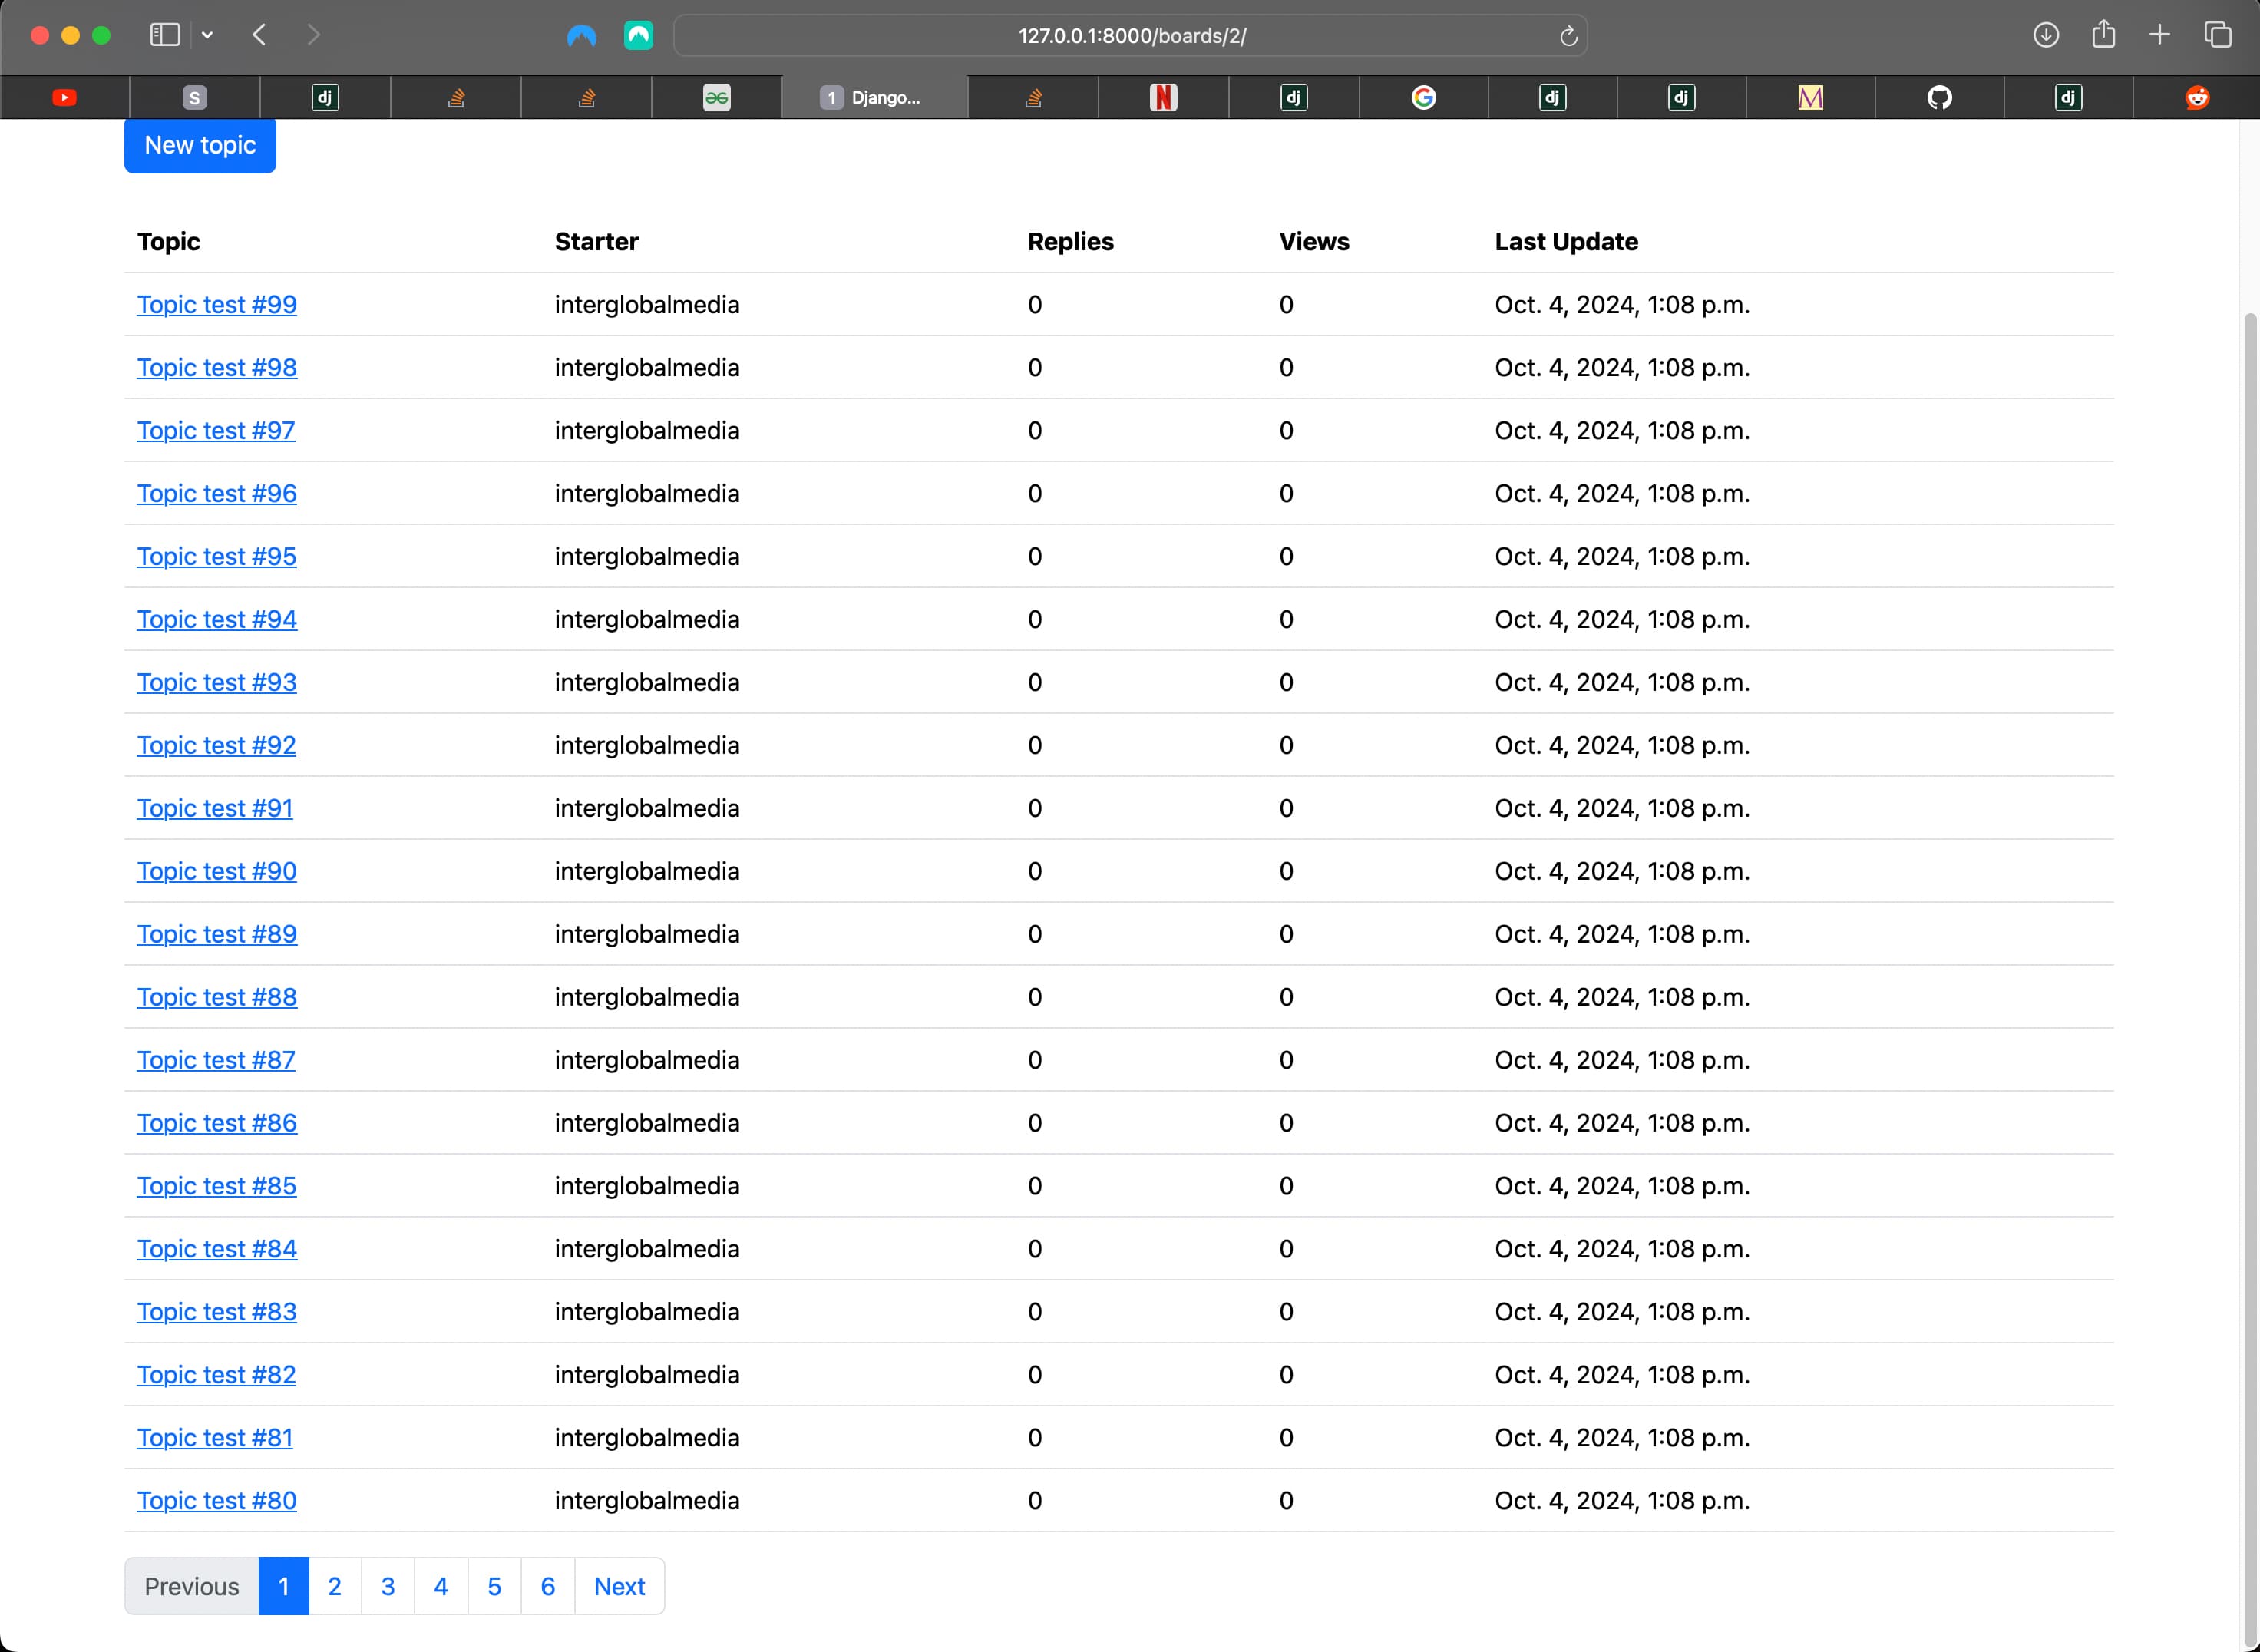Open Topic test #86

[217, 1124]
